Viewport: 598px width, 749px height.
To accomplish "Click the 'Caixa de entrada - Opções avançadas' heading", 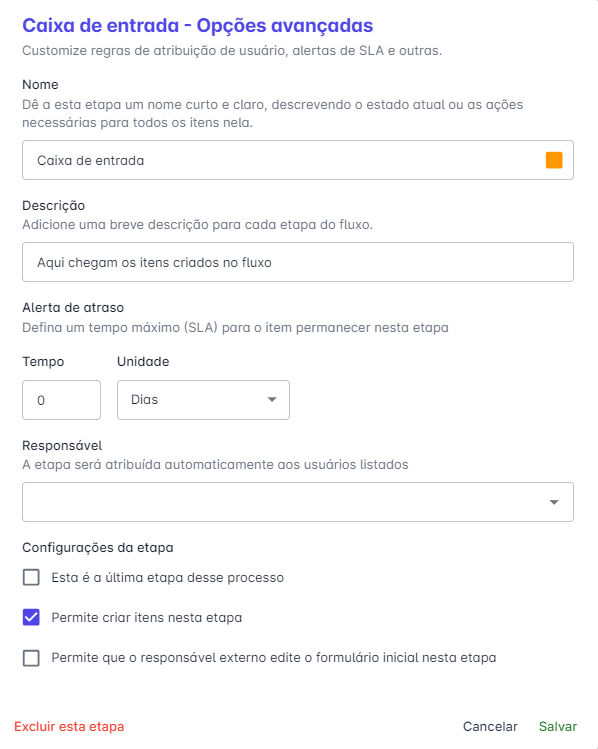I will [198, 25].
